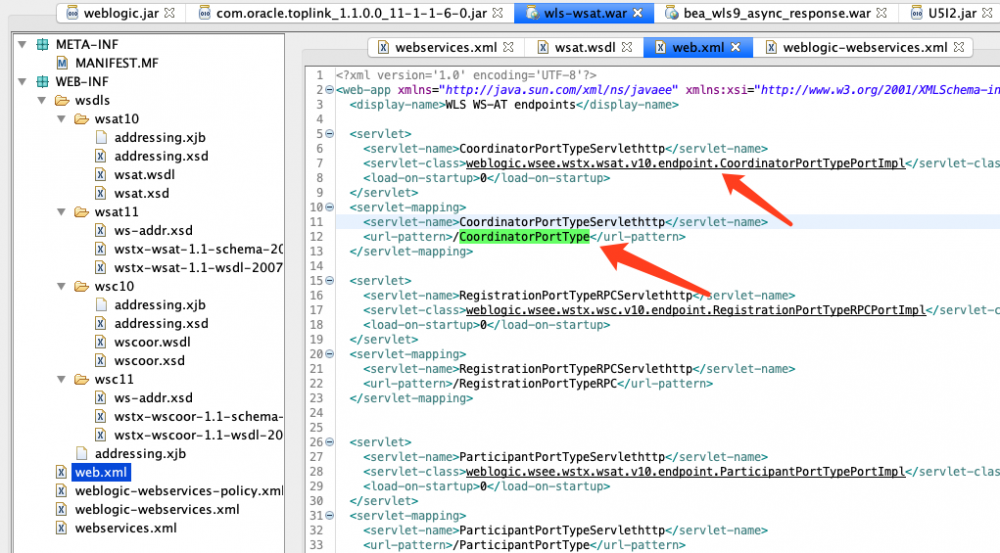1000x553 pixels.
Task: Fold the servlet block at line 5
Action: (x=330, y=134)
